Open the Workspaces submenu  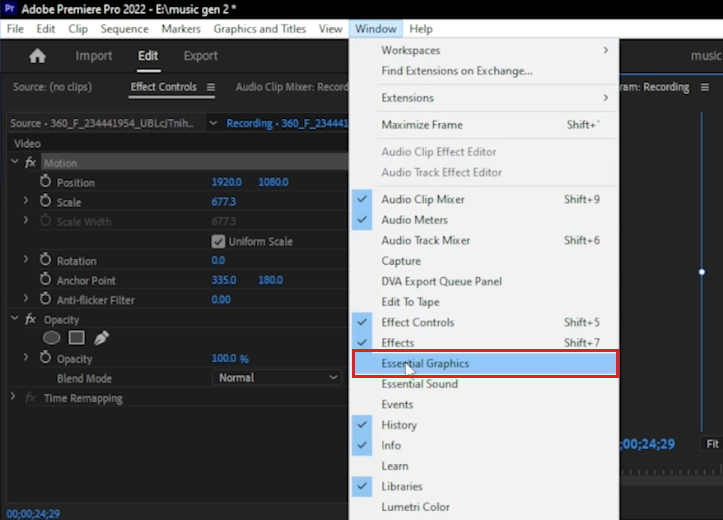(484, 50)
